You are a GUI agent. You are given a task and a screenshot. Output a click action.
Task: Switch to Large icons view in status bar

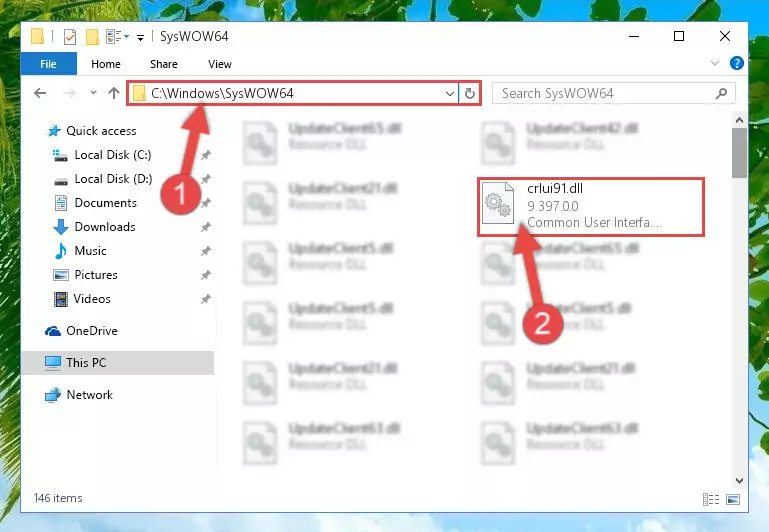pos(733,499)
